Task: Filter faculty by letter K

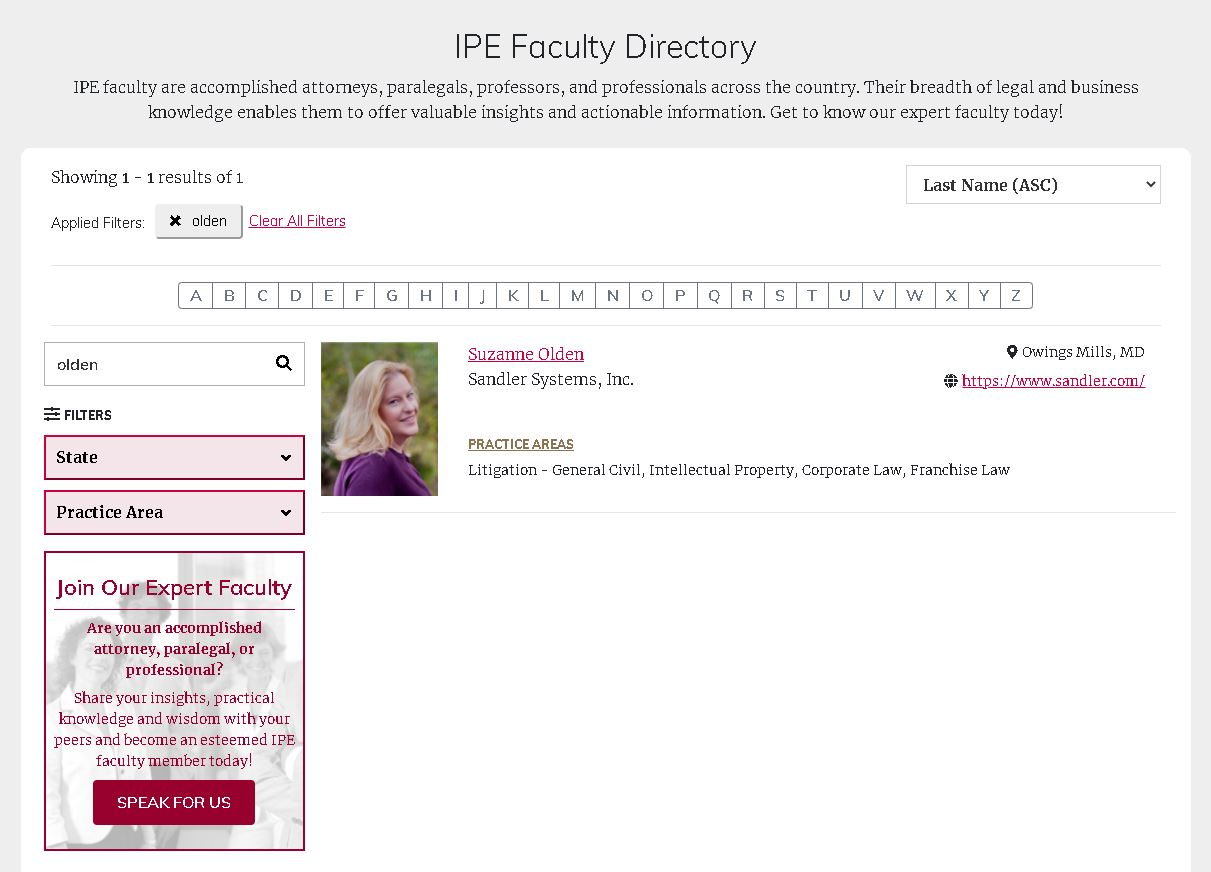Action: pos(513,296)
